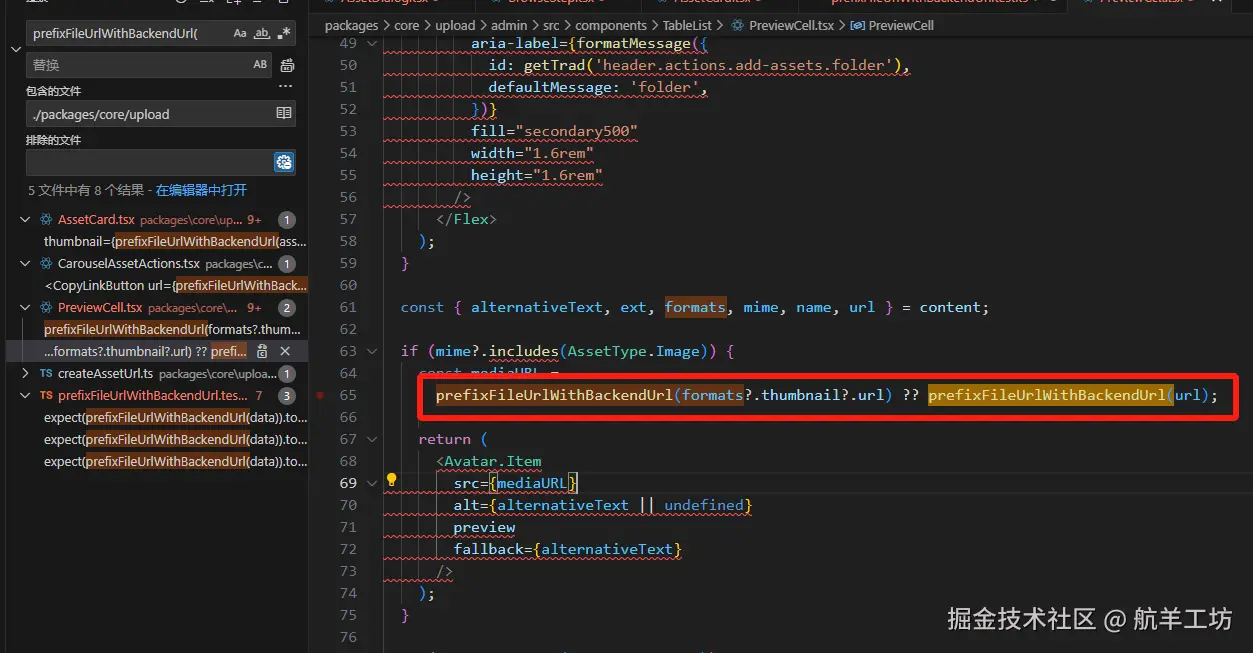The width and height of the screenshot is (1253, 653).
Task: Select AssetCard.tsx file in results
Action: 96,220
